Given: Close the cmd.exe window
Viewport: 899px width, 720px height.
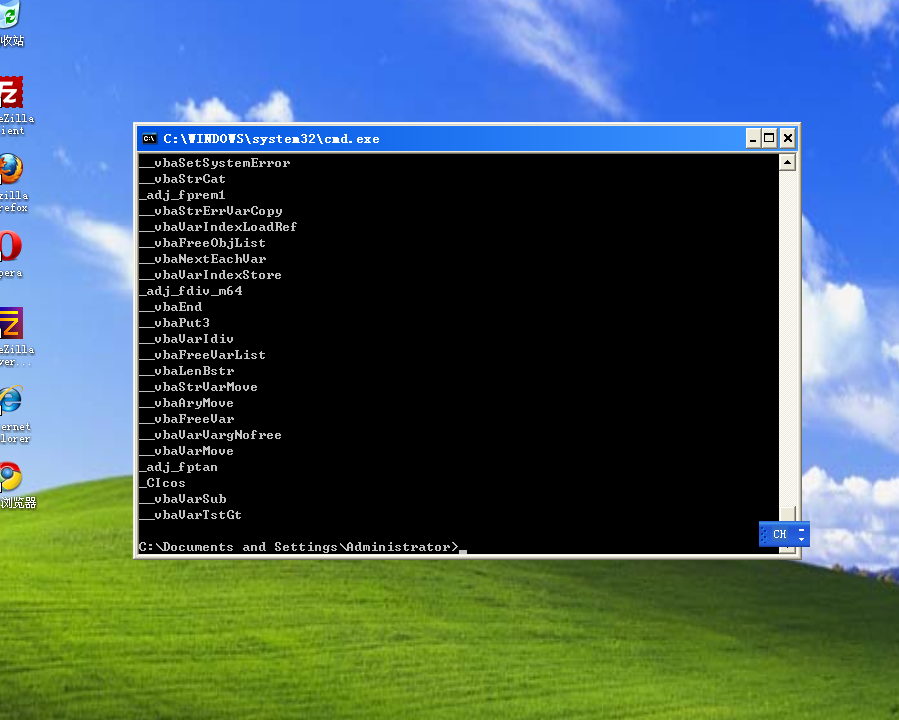Looking at the screenshot, I should 788,139.
